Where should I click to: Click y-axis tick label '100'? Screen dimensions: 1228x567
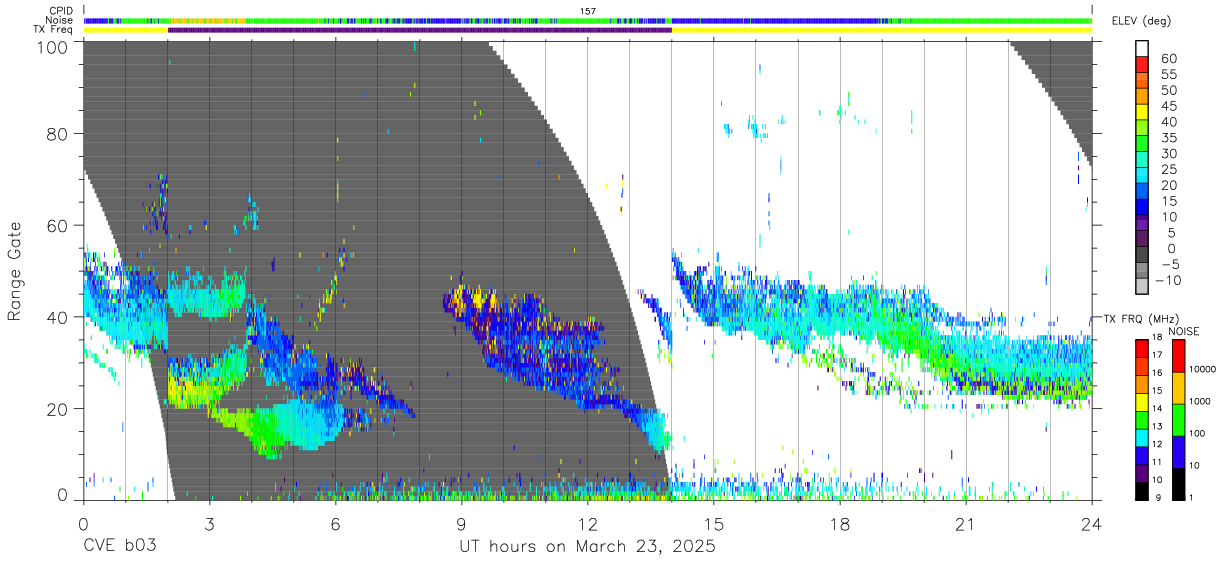click(51, 46)
